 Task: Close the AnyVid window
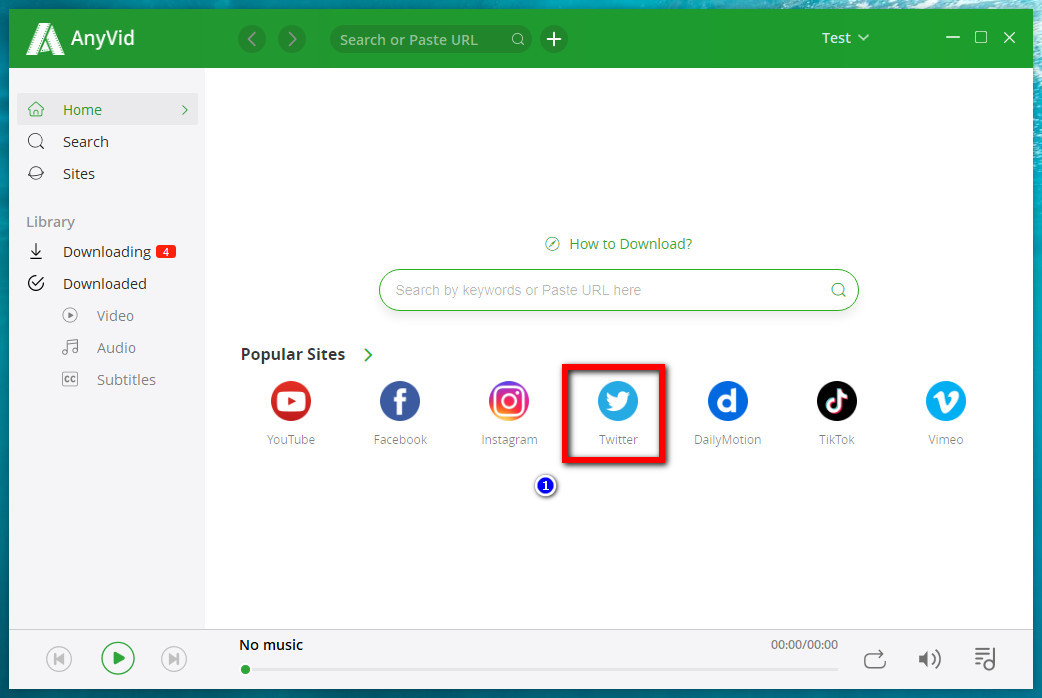pos(1009,38)
